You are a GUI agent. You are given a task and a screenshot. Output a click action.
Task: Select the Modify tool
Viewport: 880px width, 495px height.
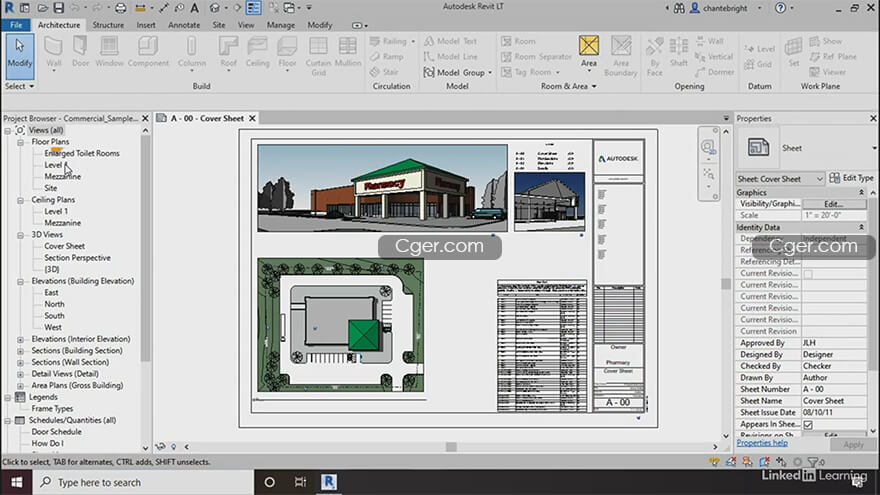20,55
